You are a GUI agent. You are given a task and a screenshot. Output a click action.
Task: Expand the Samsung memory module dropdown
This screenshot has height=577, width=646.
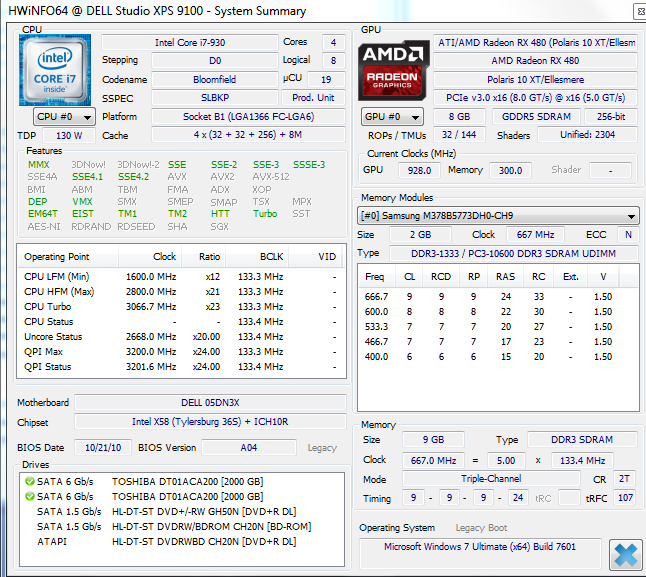[499, 216]
